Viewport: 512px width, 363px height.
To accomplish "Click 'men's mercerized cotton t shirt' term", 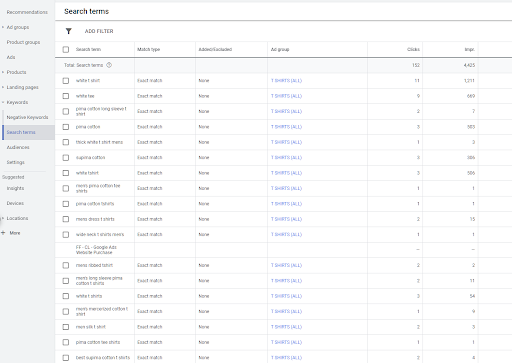I will (x=102, y=311).
